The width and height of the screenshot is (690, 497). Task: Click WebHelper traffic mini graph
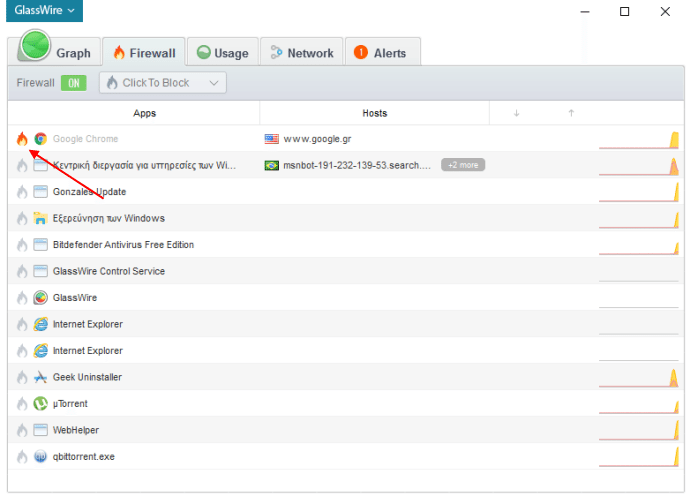click(x=639, y=431)
